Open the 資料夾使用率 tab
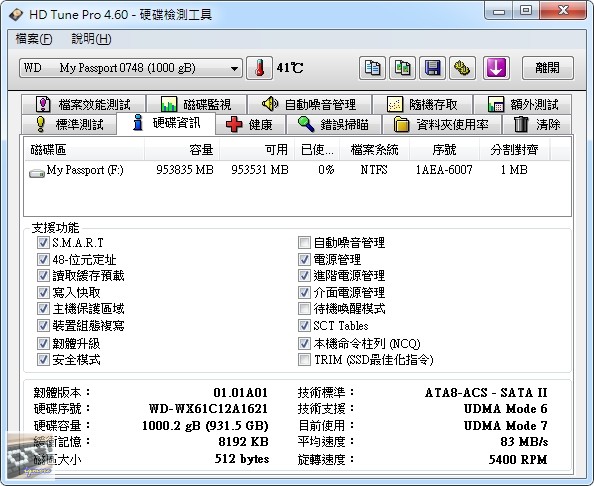Viewport: 594px width, 486px height. [x=441, y=124]
